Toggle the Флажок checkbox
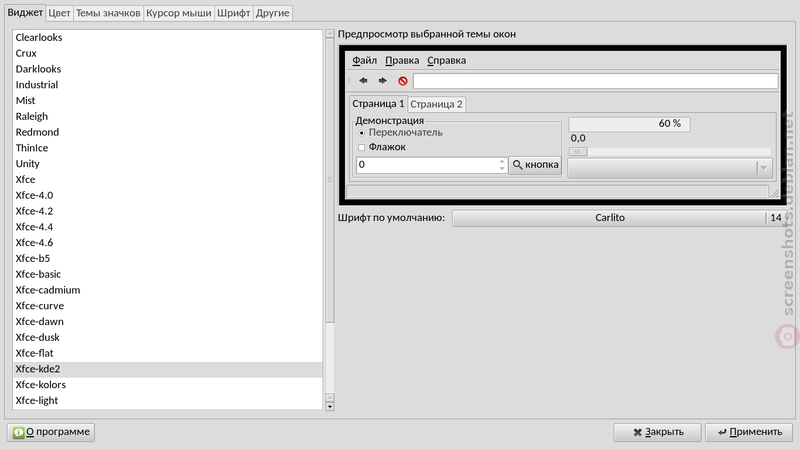 362,147
